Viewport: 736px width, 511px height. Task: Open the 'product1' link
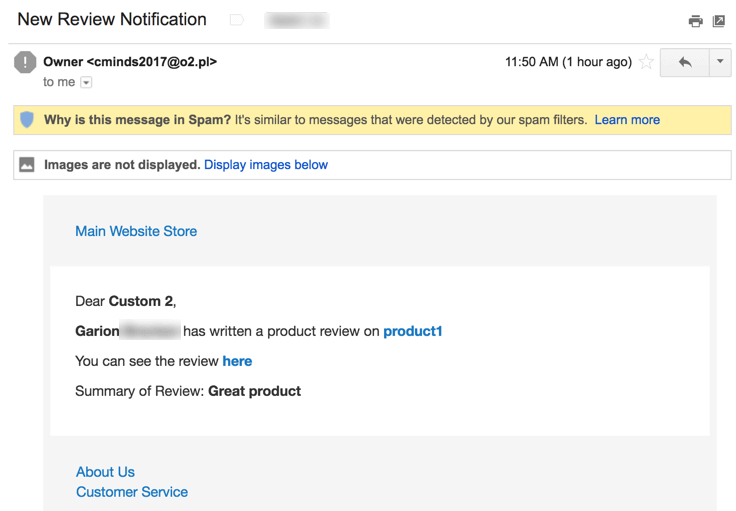pos(412,331)
